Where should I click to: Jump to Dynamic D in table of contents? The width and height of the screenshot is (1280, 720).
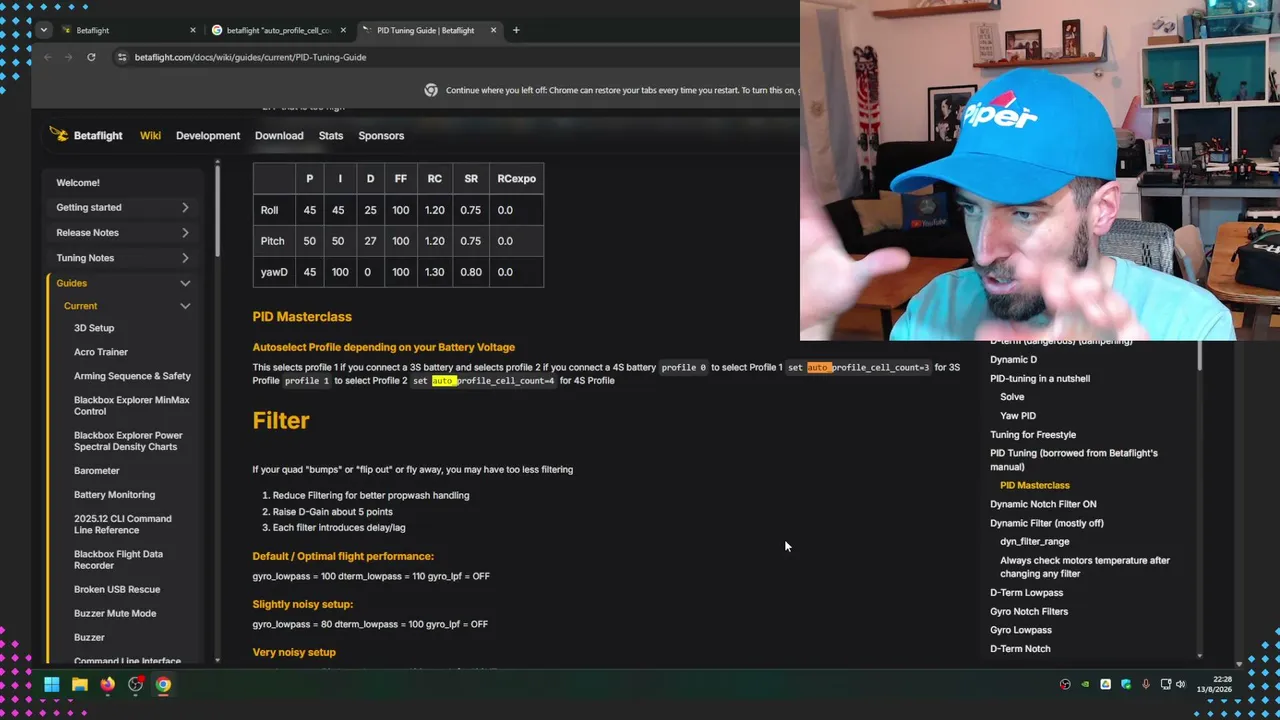click(1013, 359)
